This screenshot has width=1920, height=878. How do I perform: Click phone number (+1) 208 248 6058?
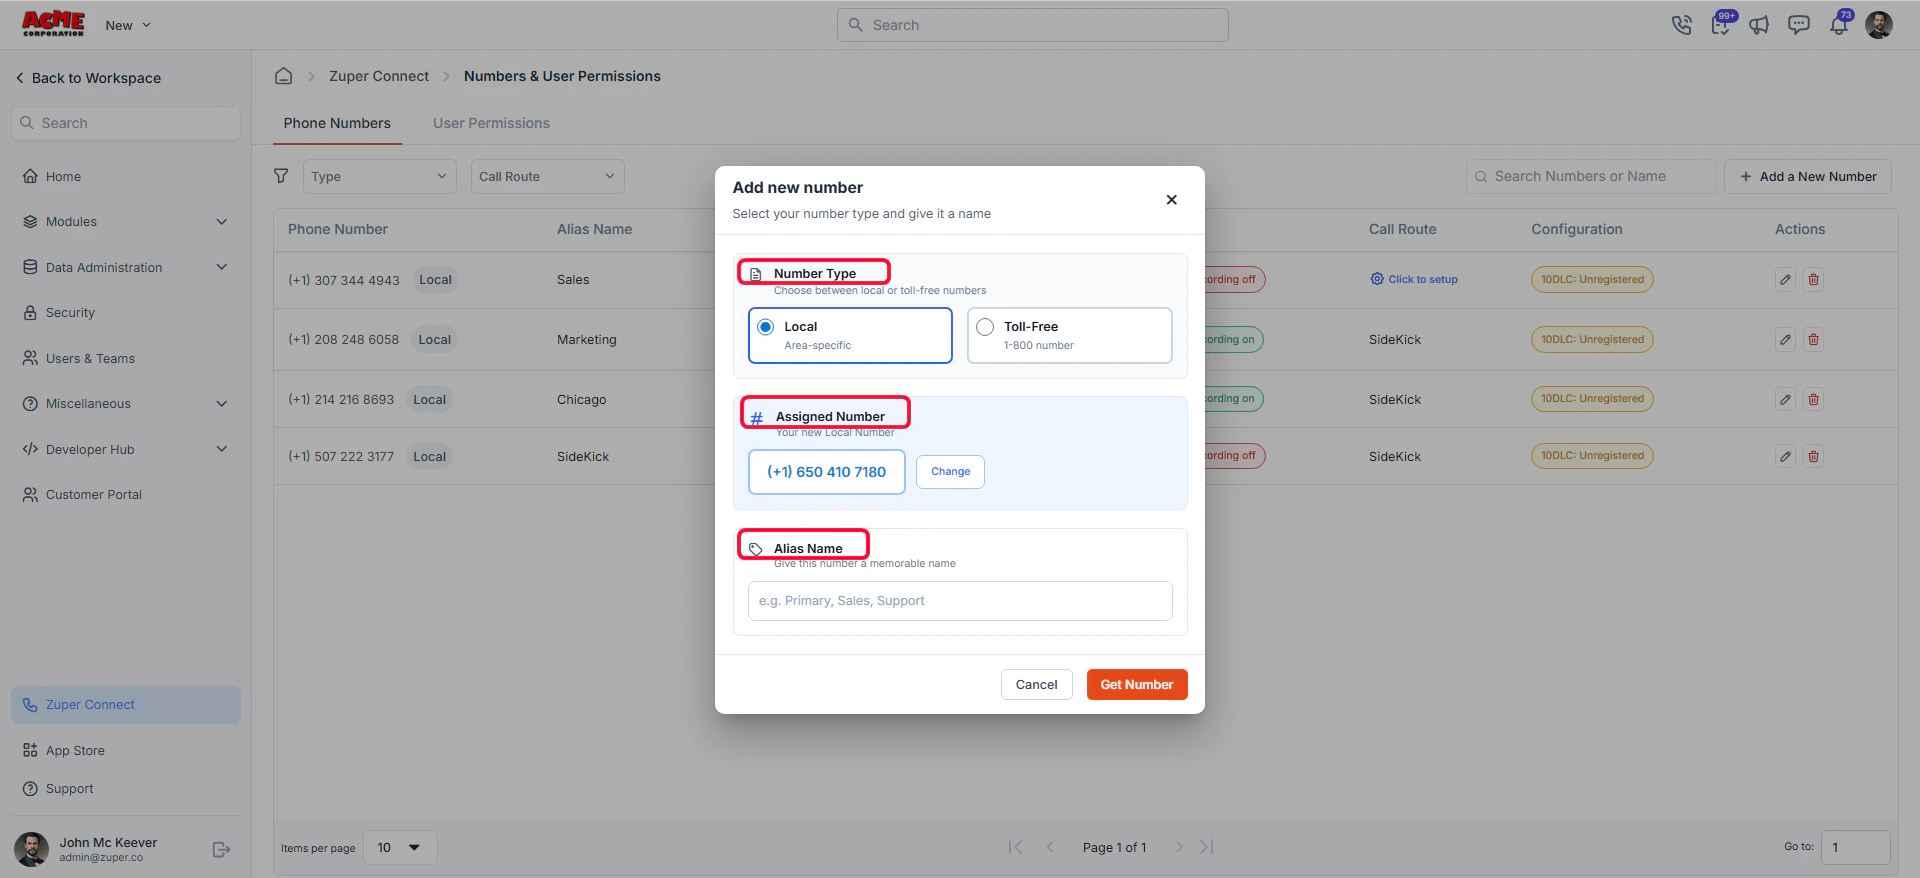[343, 340]
